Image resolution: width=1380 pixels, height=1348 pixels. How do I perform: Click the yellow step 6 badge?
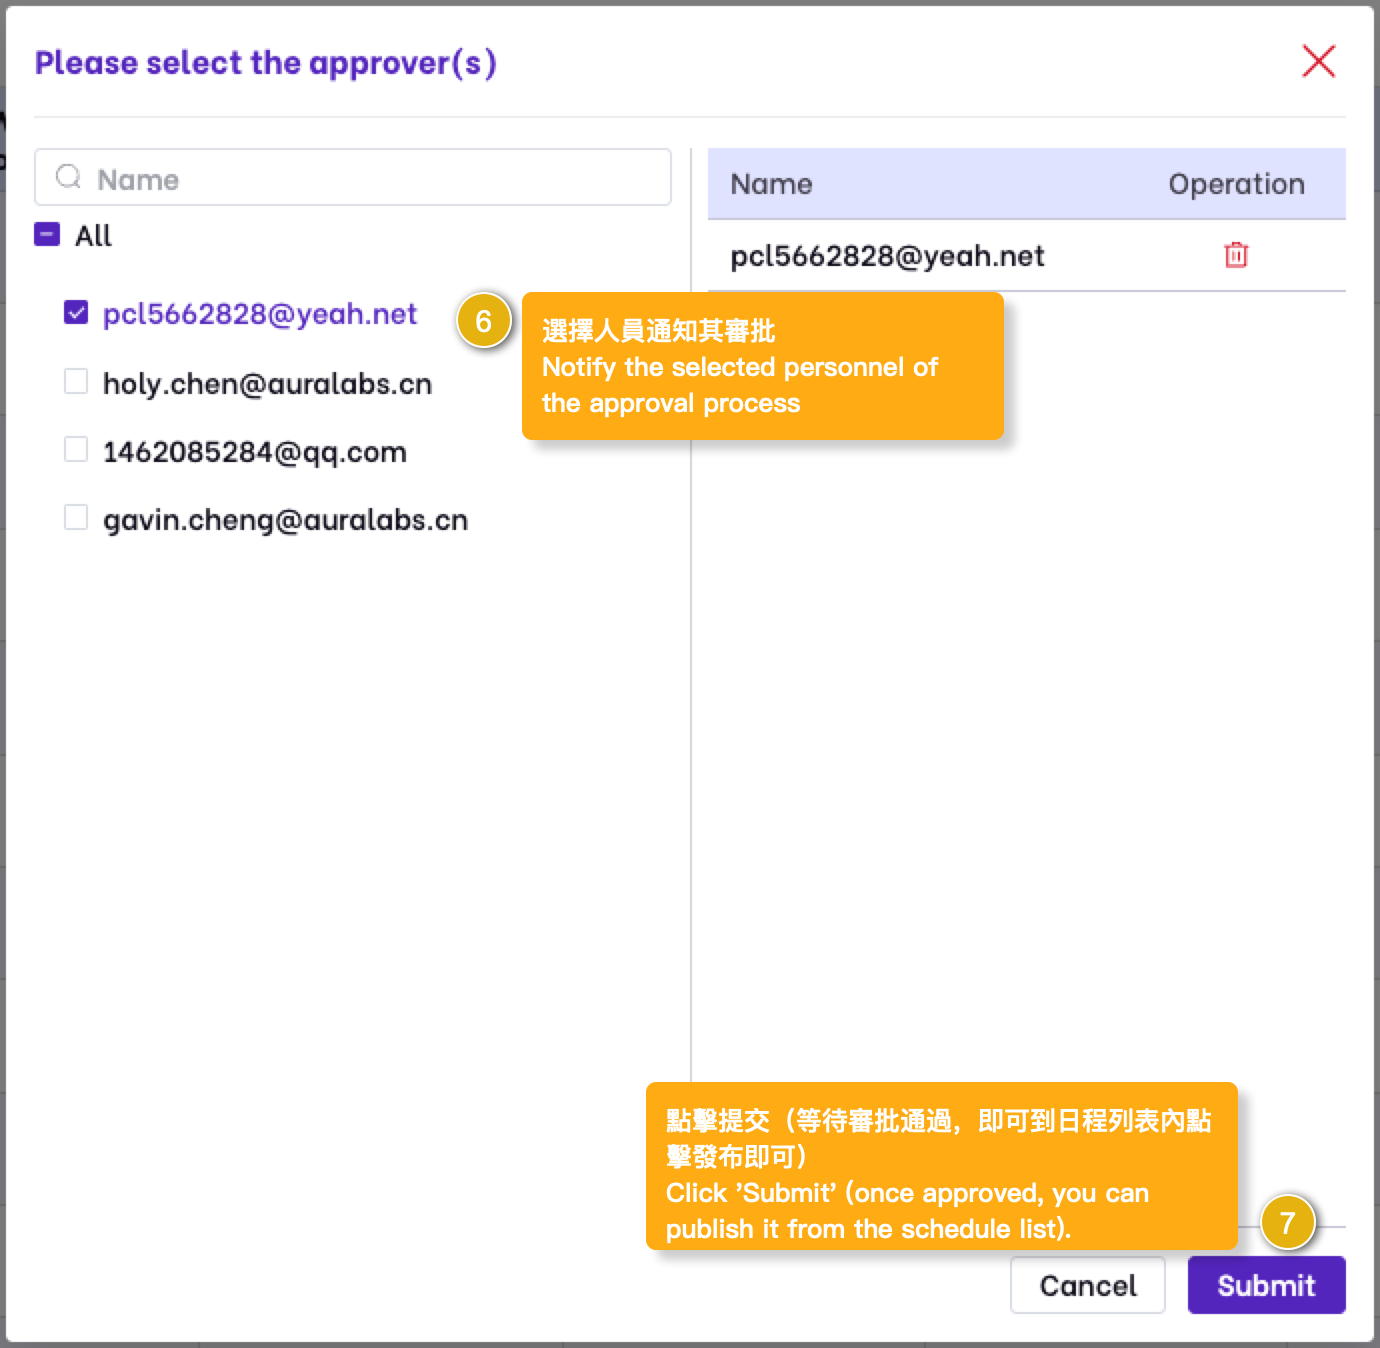[x=484, y=321]
